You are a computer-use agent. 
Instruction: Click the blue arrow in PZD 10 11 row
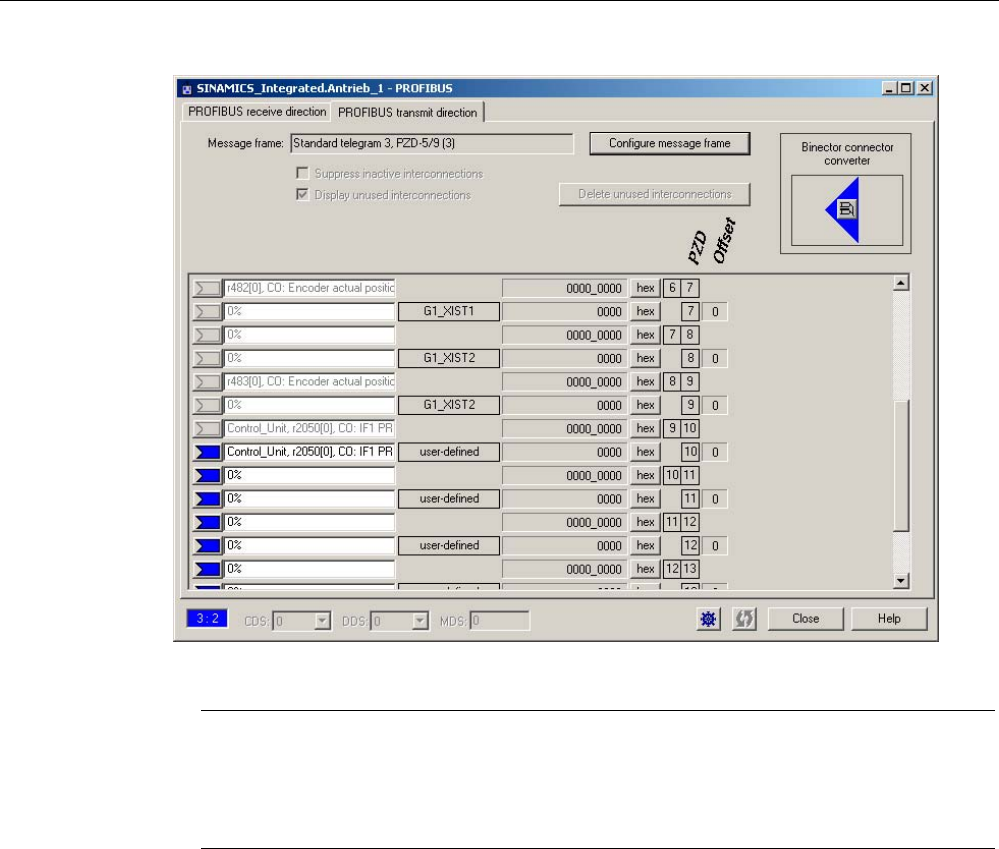point(207,476)
